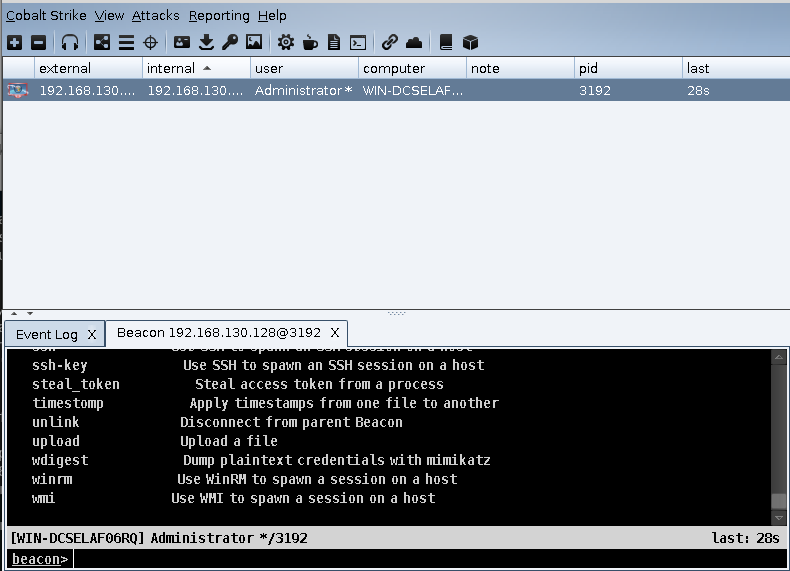Click the document icon for Office macro

[334, 42]
